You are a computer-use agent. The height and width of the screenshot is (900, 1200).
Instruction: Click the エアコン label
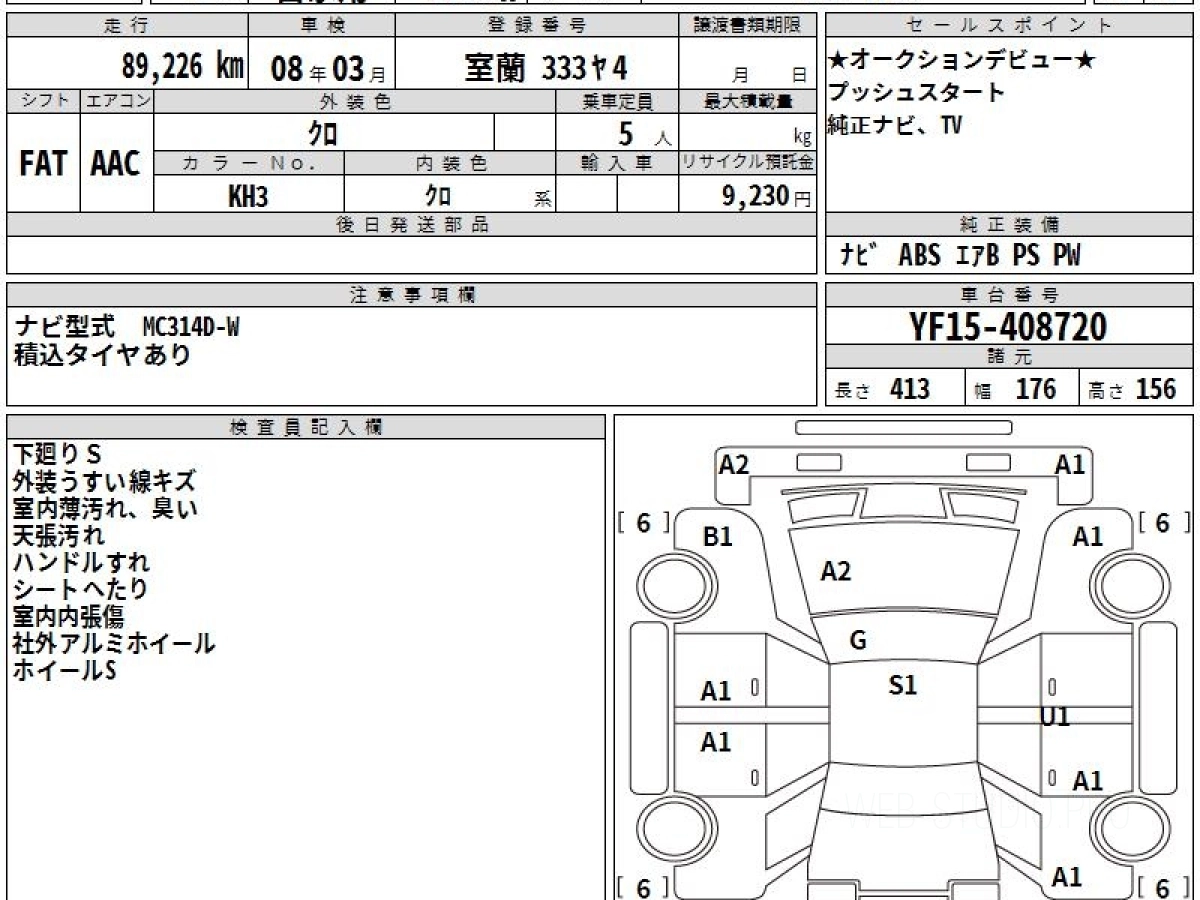coord(117,101)
